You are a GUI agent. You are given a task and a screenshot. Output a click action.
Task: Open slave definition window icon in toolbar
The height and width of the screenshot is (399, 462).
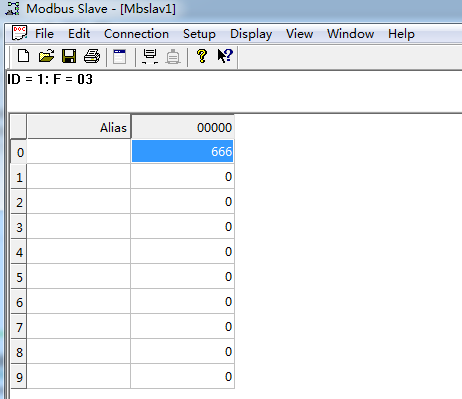[120, 56]
